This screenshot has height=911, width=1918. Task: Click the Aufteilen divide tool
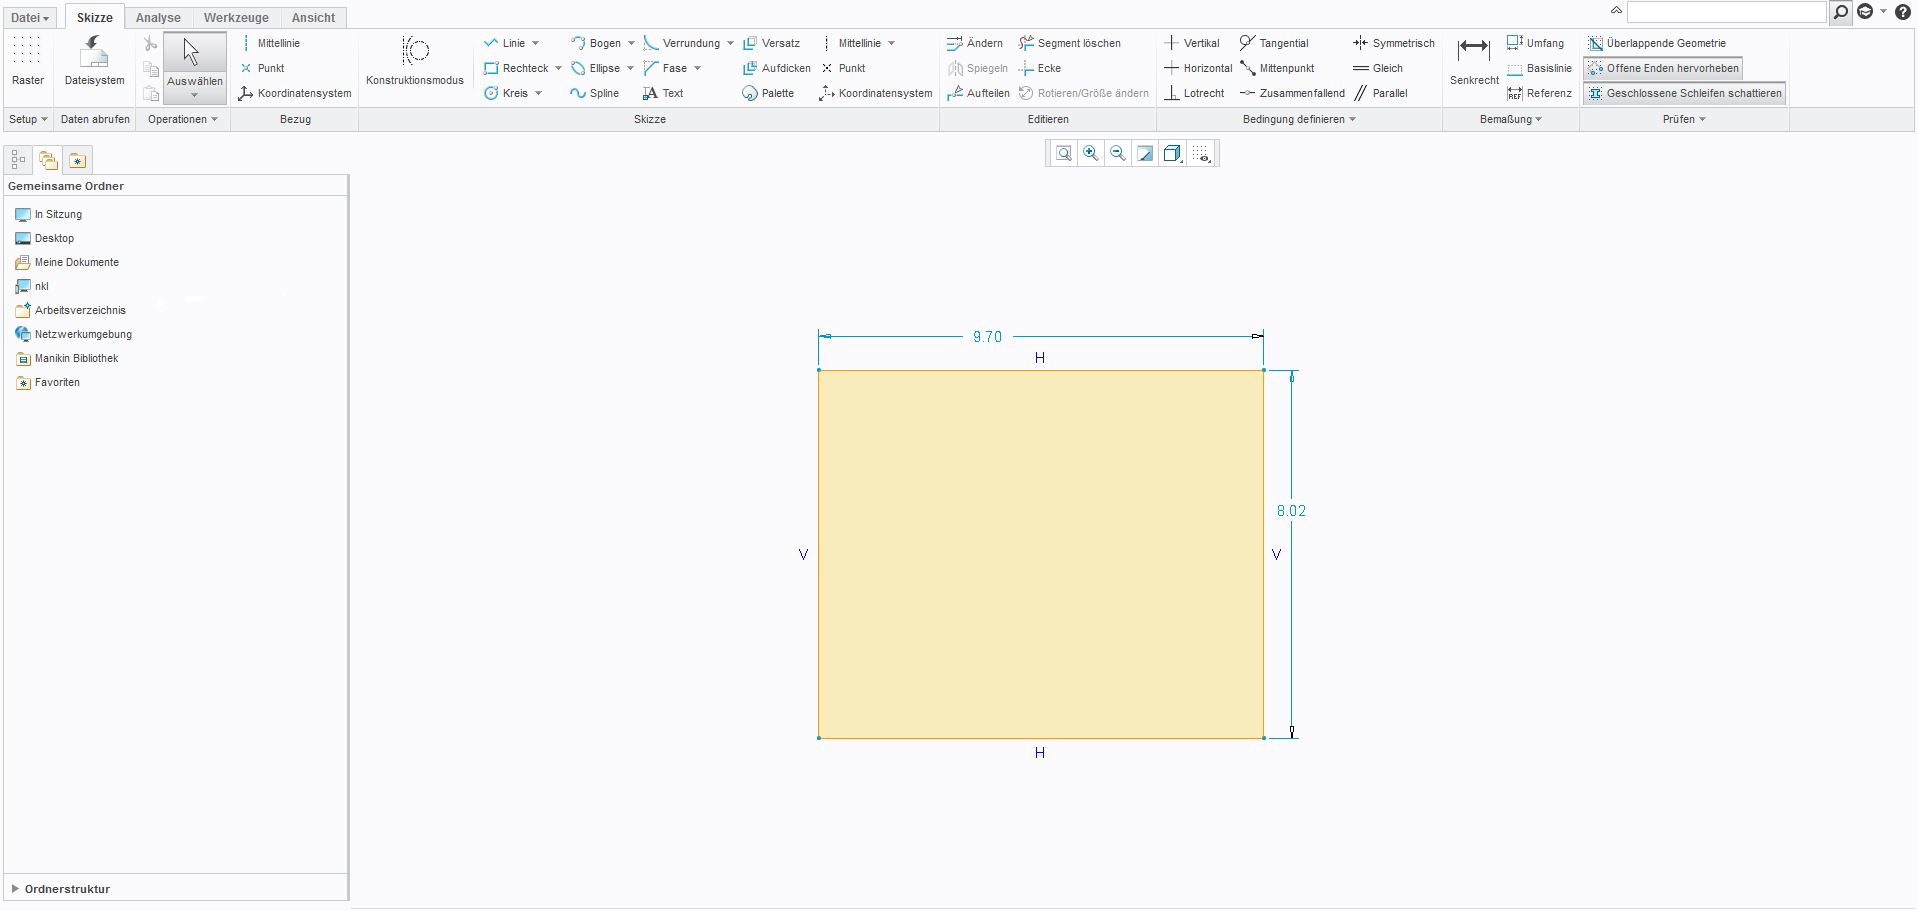click(979, 93)
